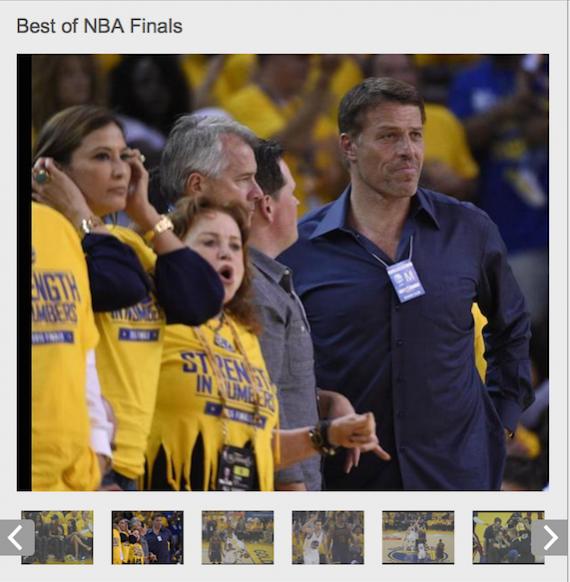
Task: Select the wide court view thumbnail
Action: click(x=418, y=537)
